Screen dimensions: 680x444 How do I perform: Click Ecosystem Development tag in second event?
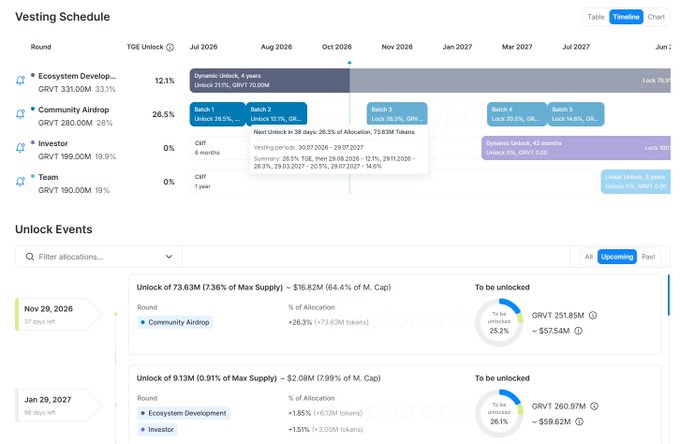click(183, 413)
